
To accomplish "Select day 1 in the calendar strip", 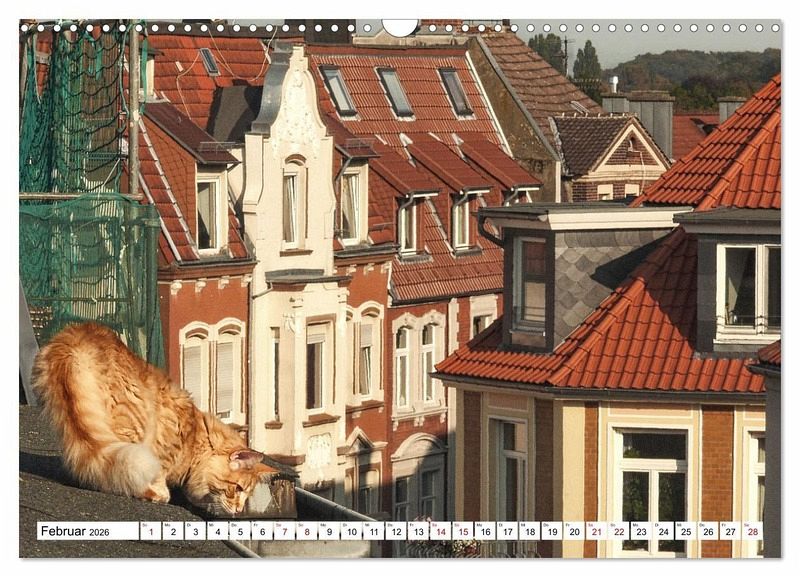I will [x=151, y=531].
